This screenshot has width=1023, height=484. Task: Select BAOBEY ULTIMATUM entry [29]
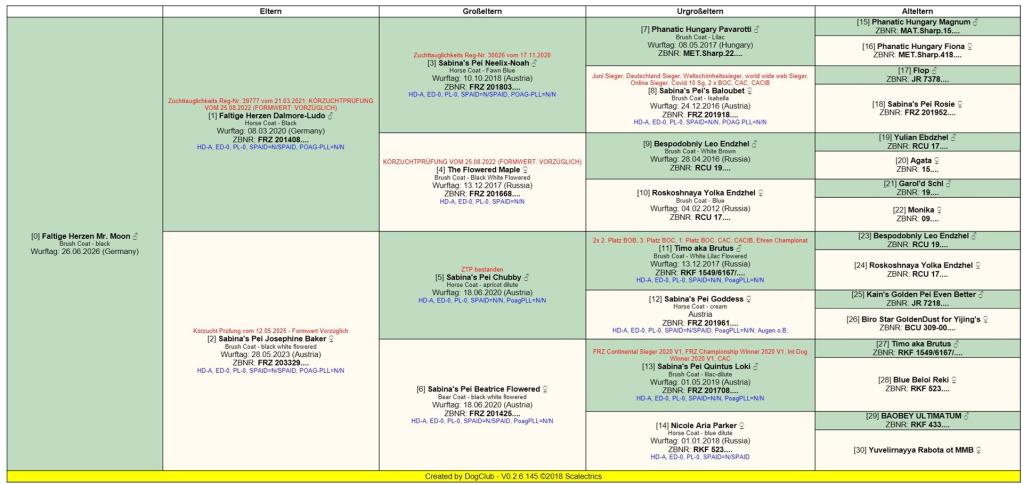919,416
